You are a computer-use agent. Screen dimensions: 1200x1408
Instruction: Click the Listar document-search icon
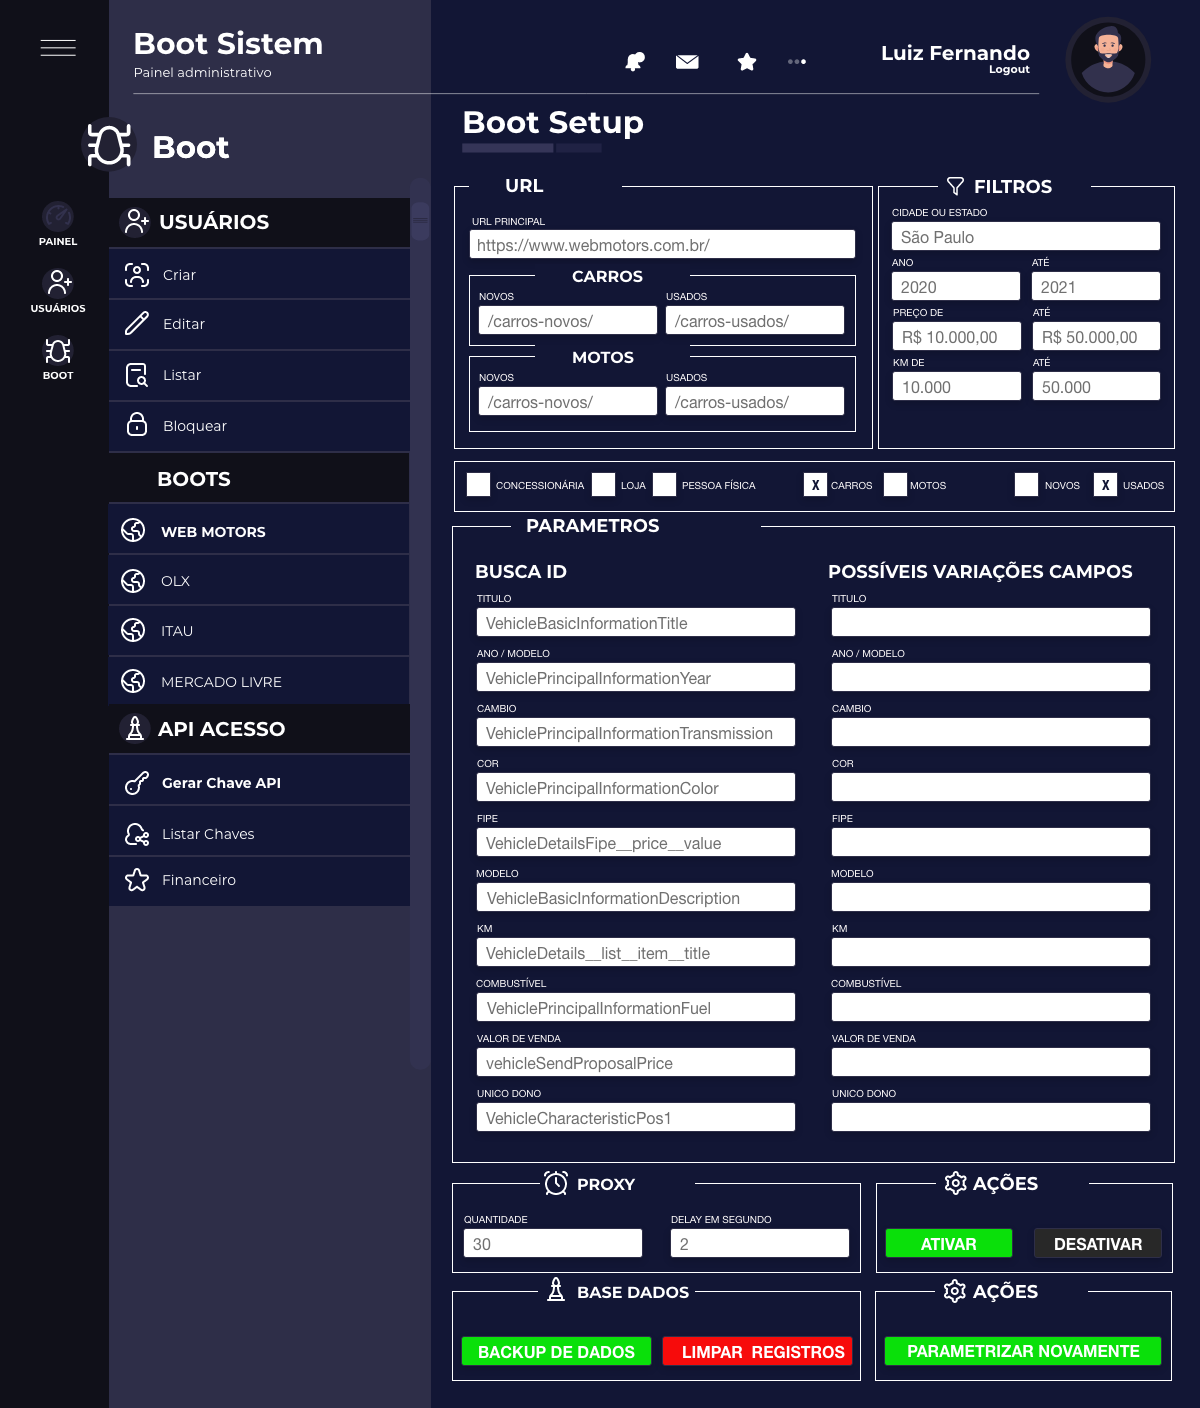click(137, 375)
